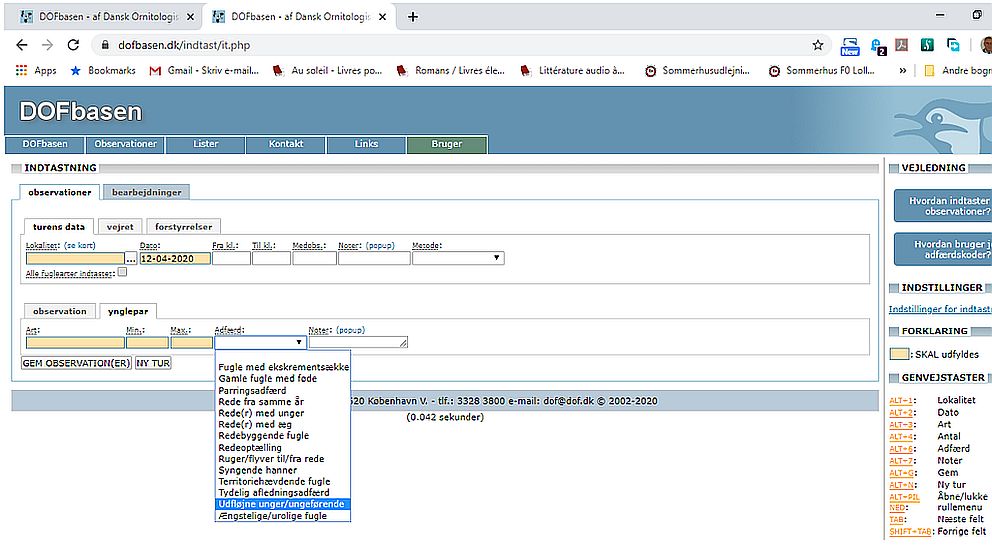Open Sommerhusudlejning bookmark
This screenshot has width=992, height=546.
[x=697, y=70]
